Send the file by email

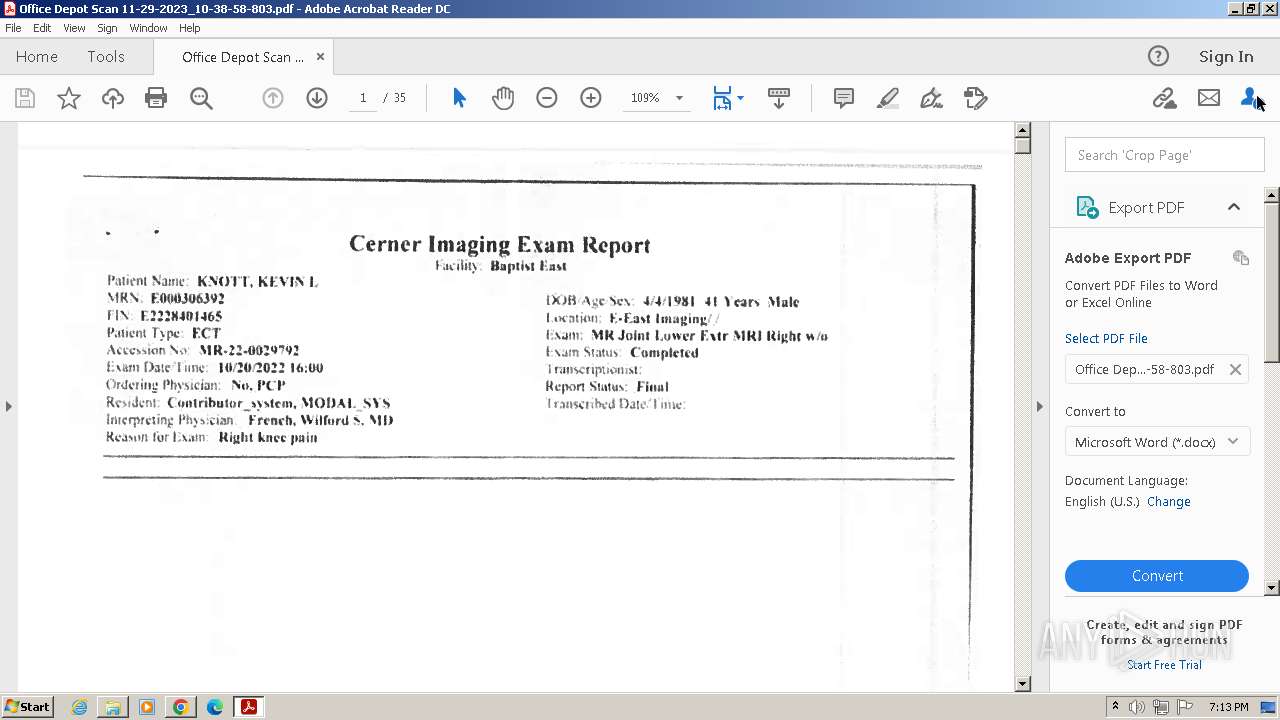pyautogui.click(x=1209, y=98)
